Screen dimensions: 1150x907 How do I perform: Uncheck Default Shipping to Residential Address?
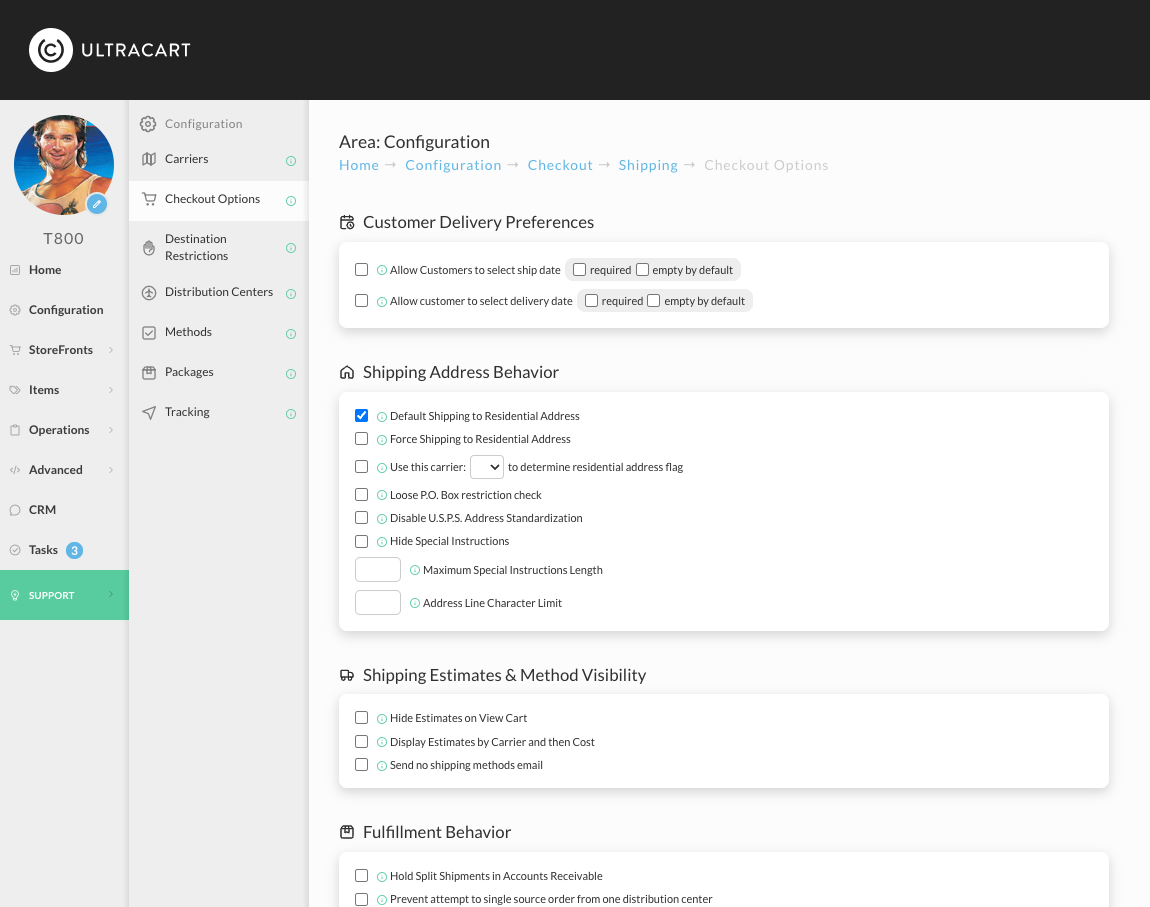(x=362, y=416)
